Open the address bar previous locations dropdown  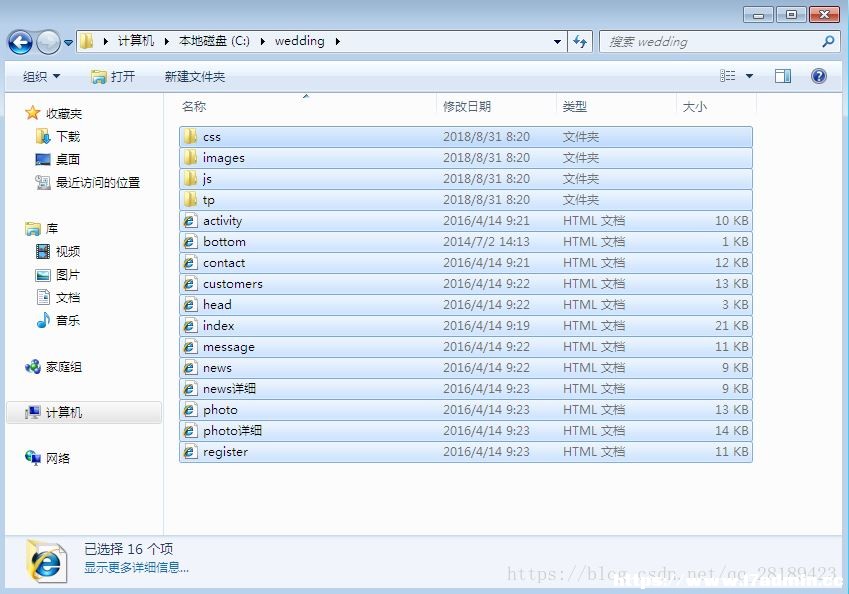[557, 42]
